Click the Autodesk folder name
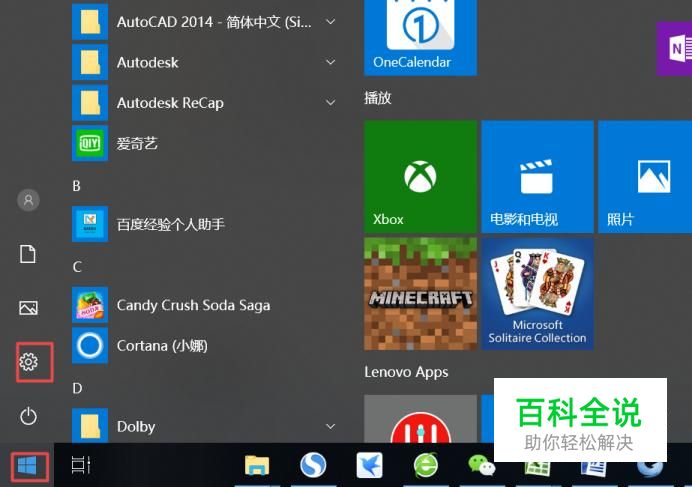Image resolution: width=692 pixels, height=487 pixels. (147, 62)
